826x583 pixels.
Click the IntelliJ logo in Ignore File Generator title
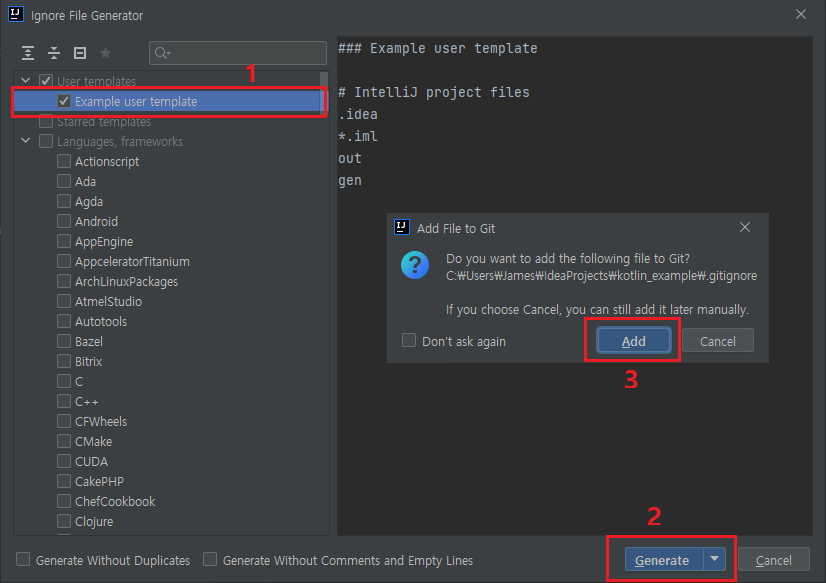point(16,14)
